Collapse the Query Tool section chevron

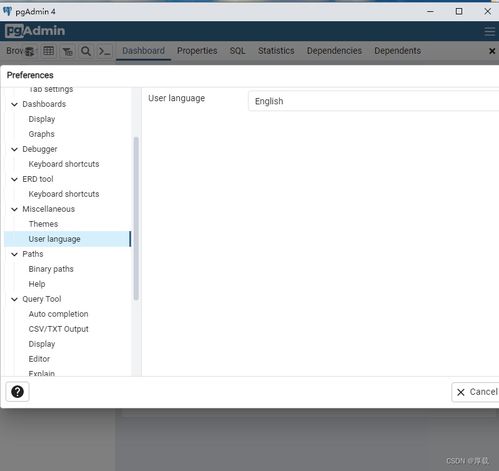click(x=14, y=299)
